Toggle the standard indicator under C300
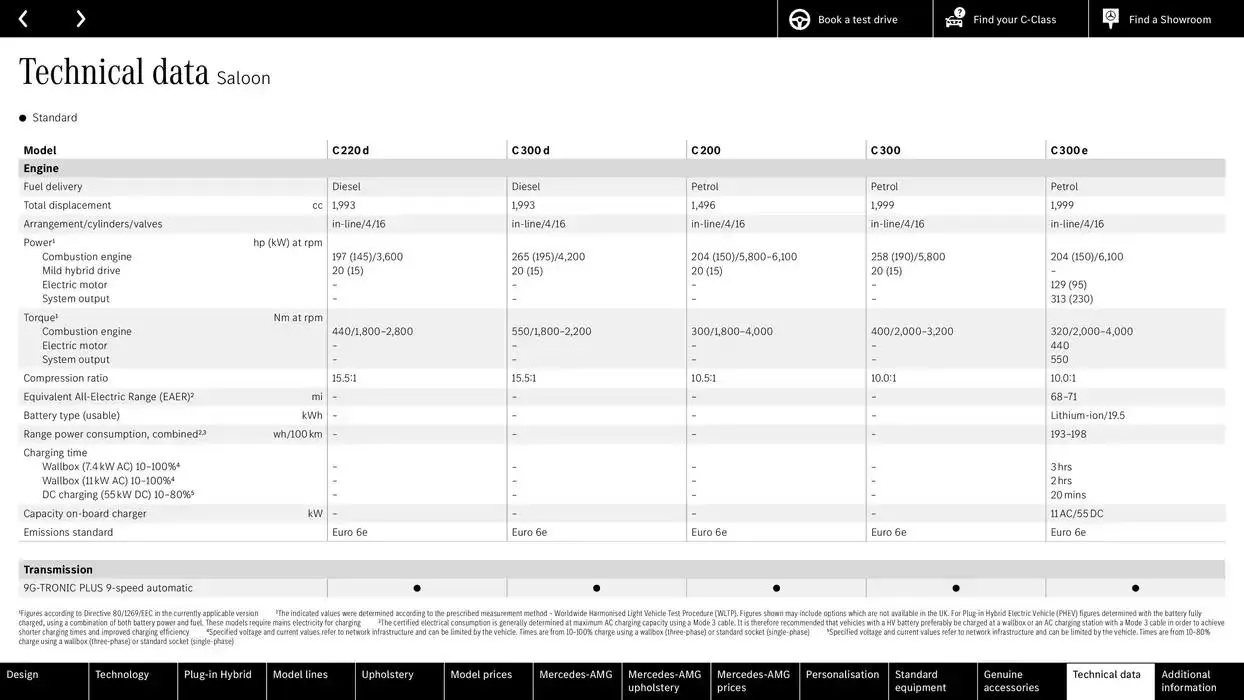Screen dimensions: 1244x700 point(955,587)
